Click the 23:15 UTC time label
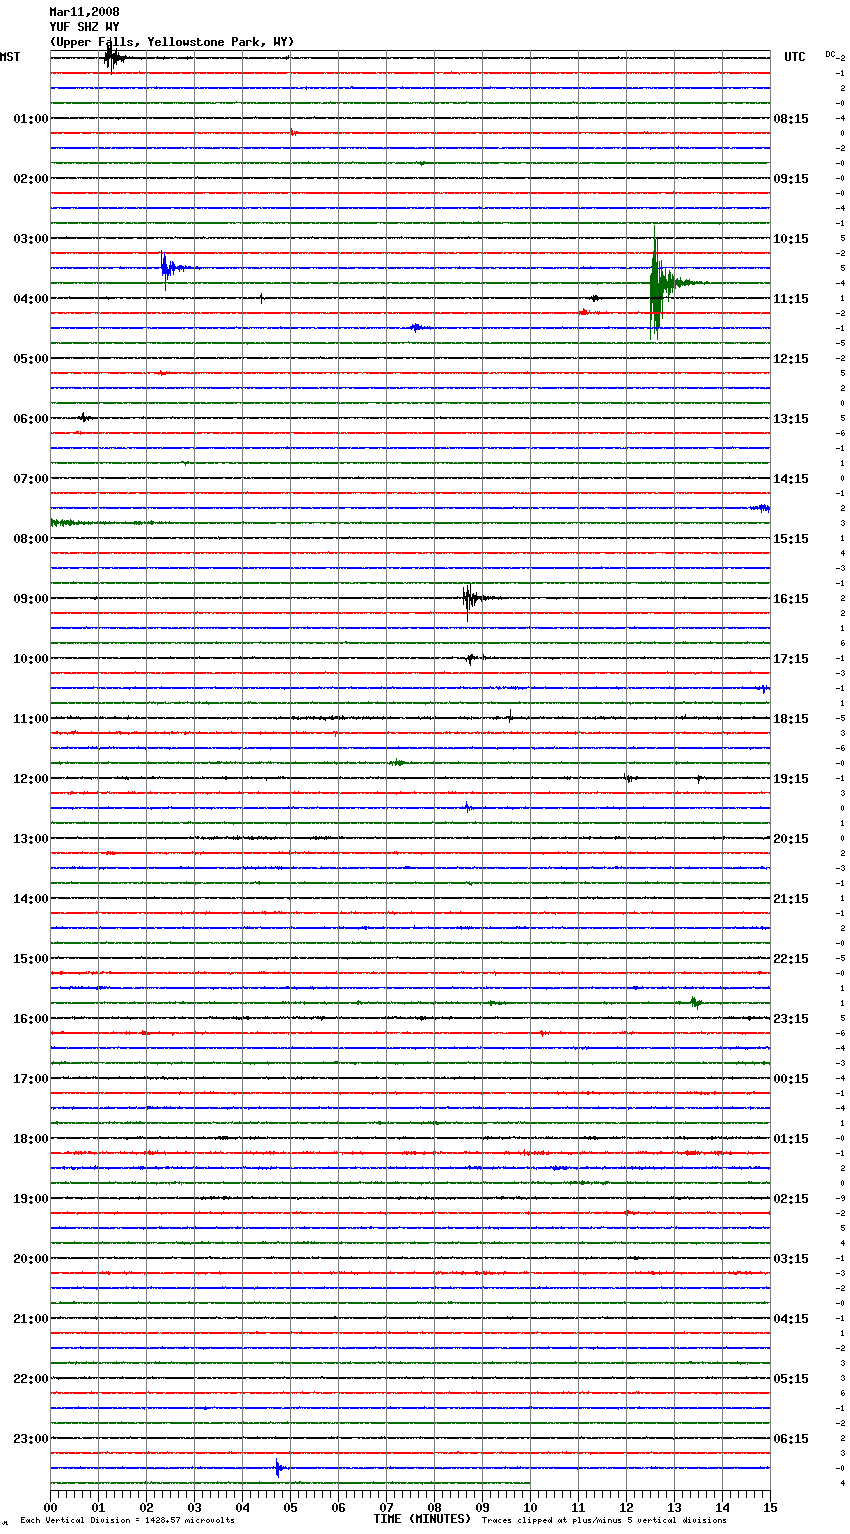Screen dimensions: 850x1534 (x=791, y=1019)
